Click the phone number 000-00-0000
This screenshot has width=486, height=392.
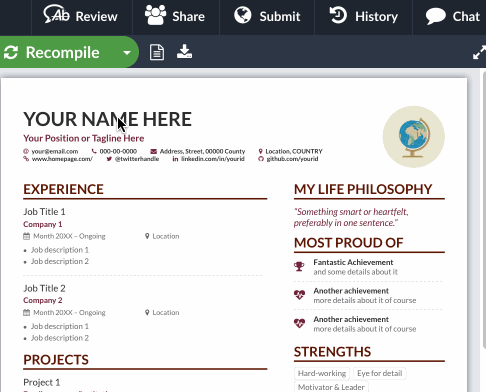118,151
